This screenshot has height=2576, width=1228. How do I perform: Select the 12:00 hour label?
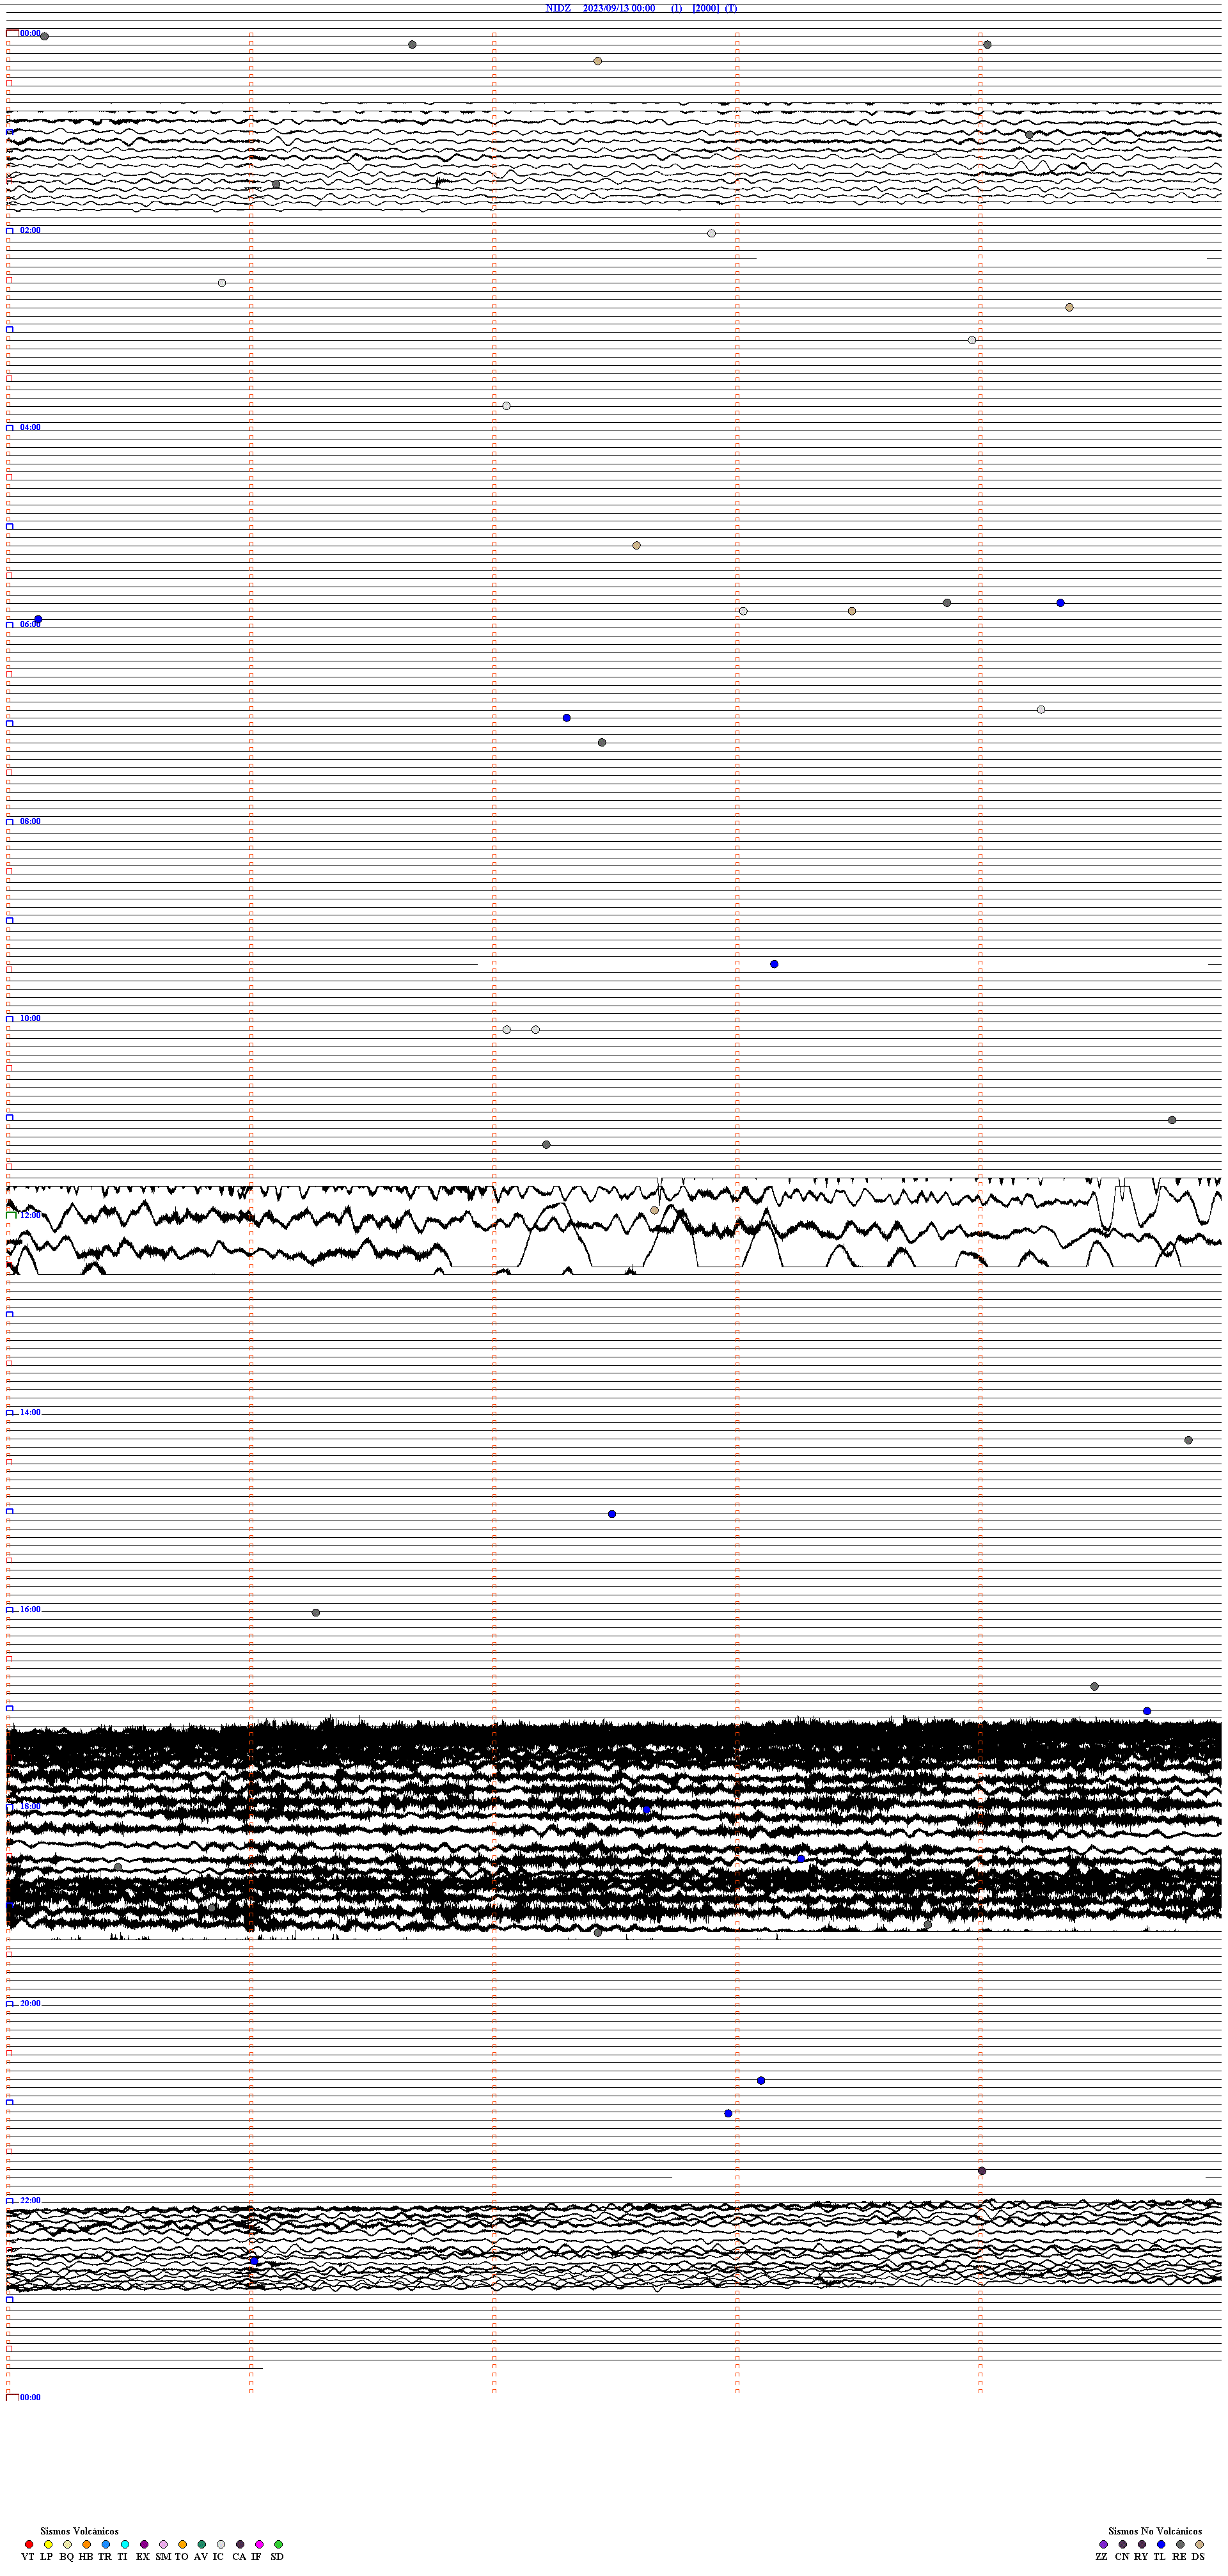click(30, 1215)
